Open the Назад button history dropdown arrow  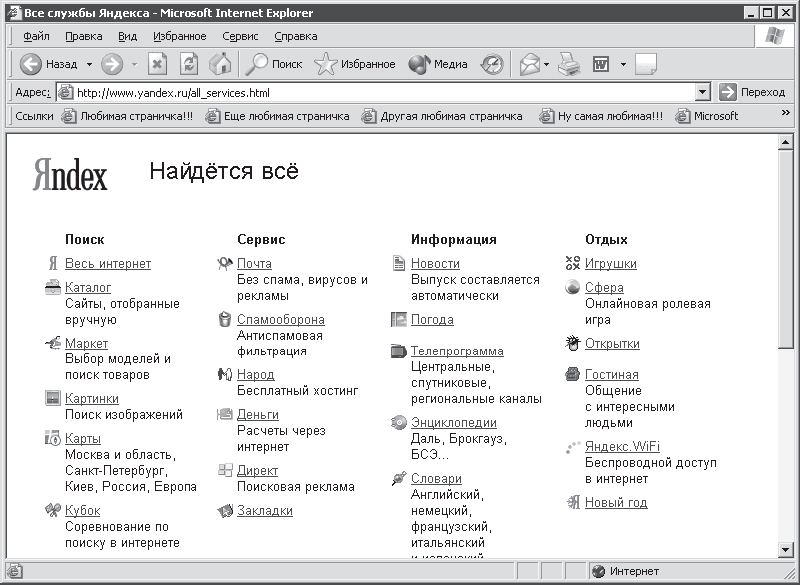[x=89, y=64]
